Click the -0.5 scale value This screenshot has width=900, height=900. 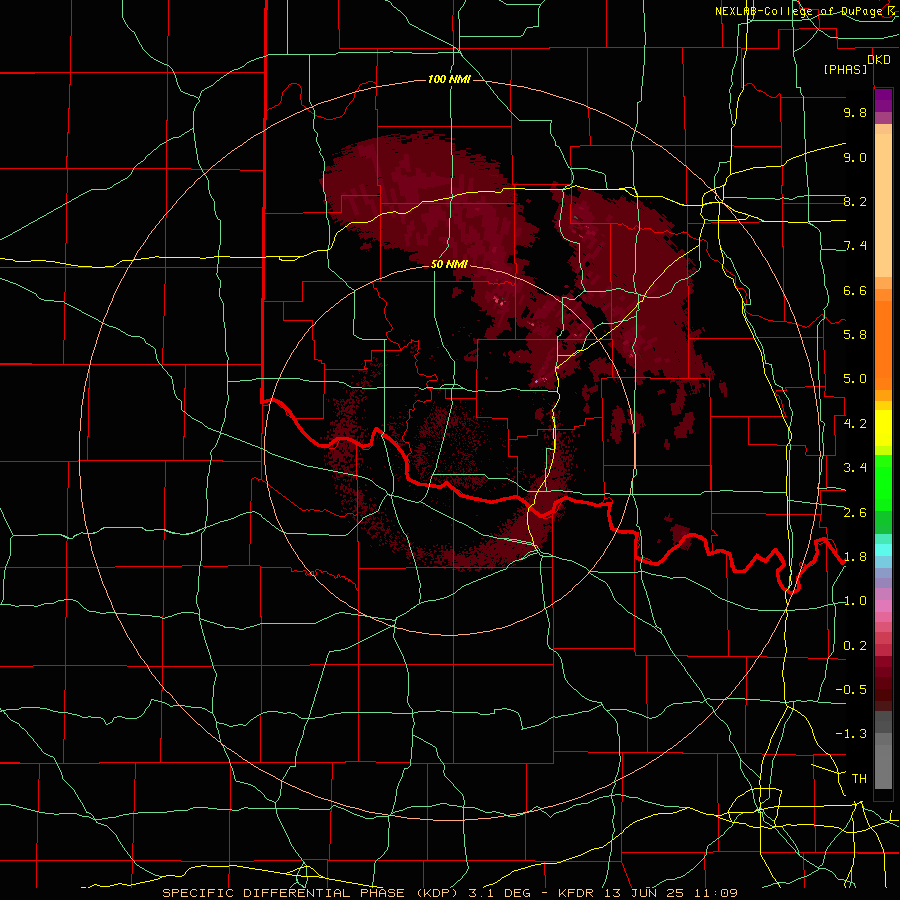coord(851,690)
